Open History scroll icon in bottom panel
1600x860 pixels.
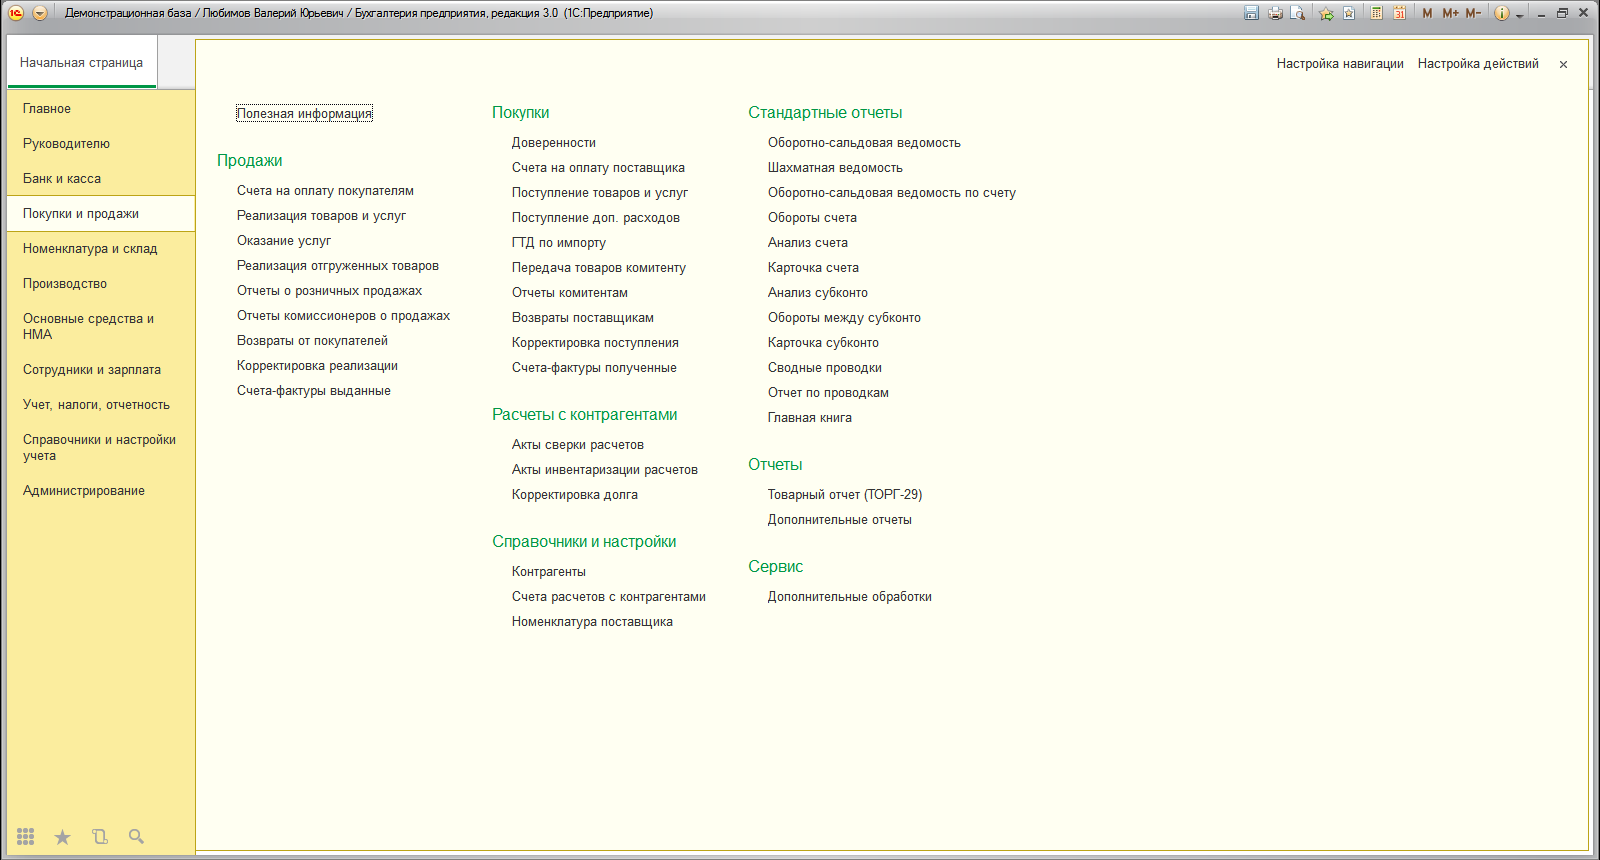(x=100, y=836)
